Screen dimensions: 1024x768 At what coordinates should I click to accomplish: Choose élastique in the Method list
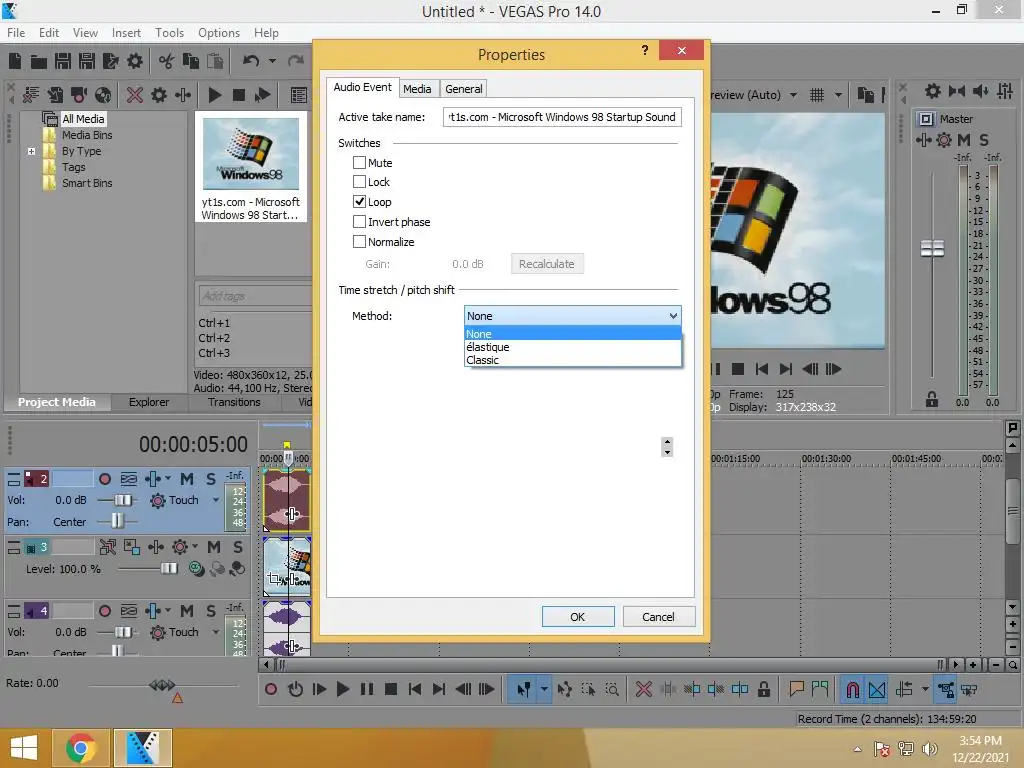[x=573, y=347]
